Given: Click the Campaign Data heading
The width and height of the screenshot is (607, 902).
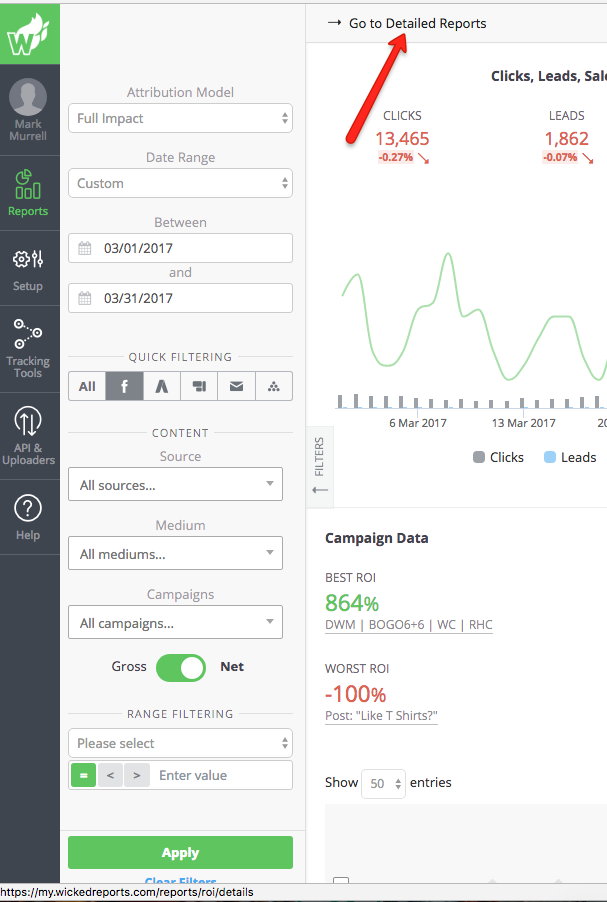Looking at the screenshot, I should [377, 538].
